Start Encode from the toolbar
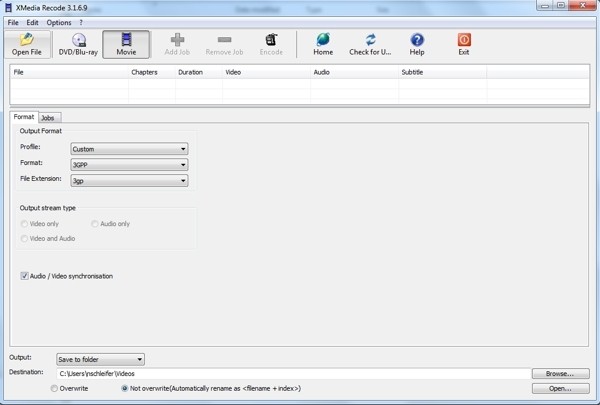Image resolution: width=600 pixels, height=405 pixels. point(271,44)
